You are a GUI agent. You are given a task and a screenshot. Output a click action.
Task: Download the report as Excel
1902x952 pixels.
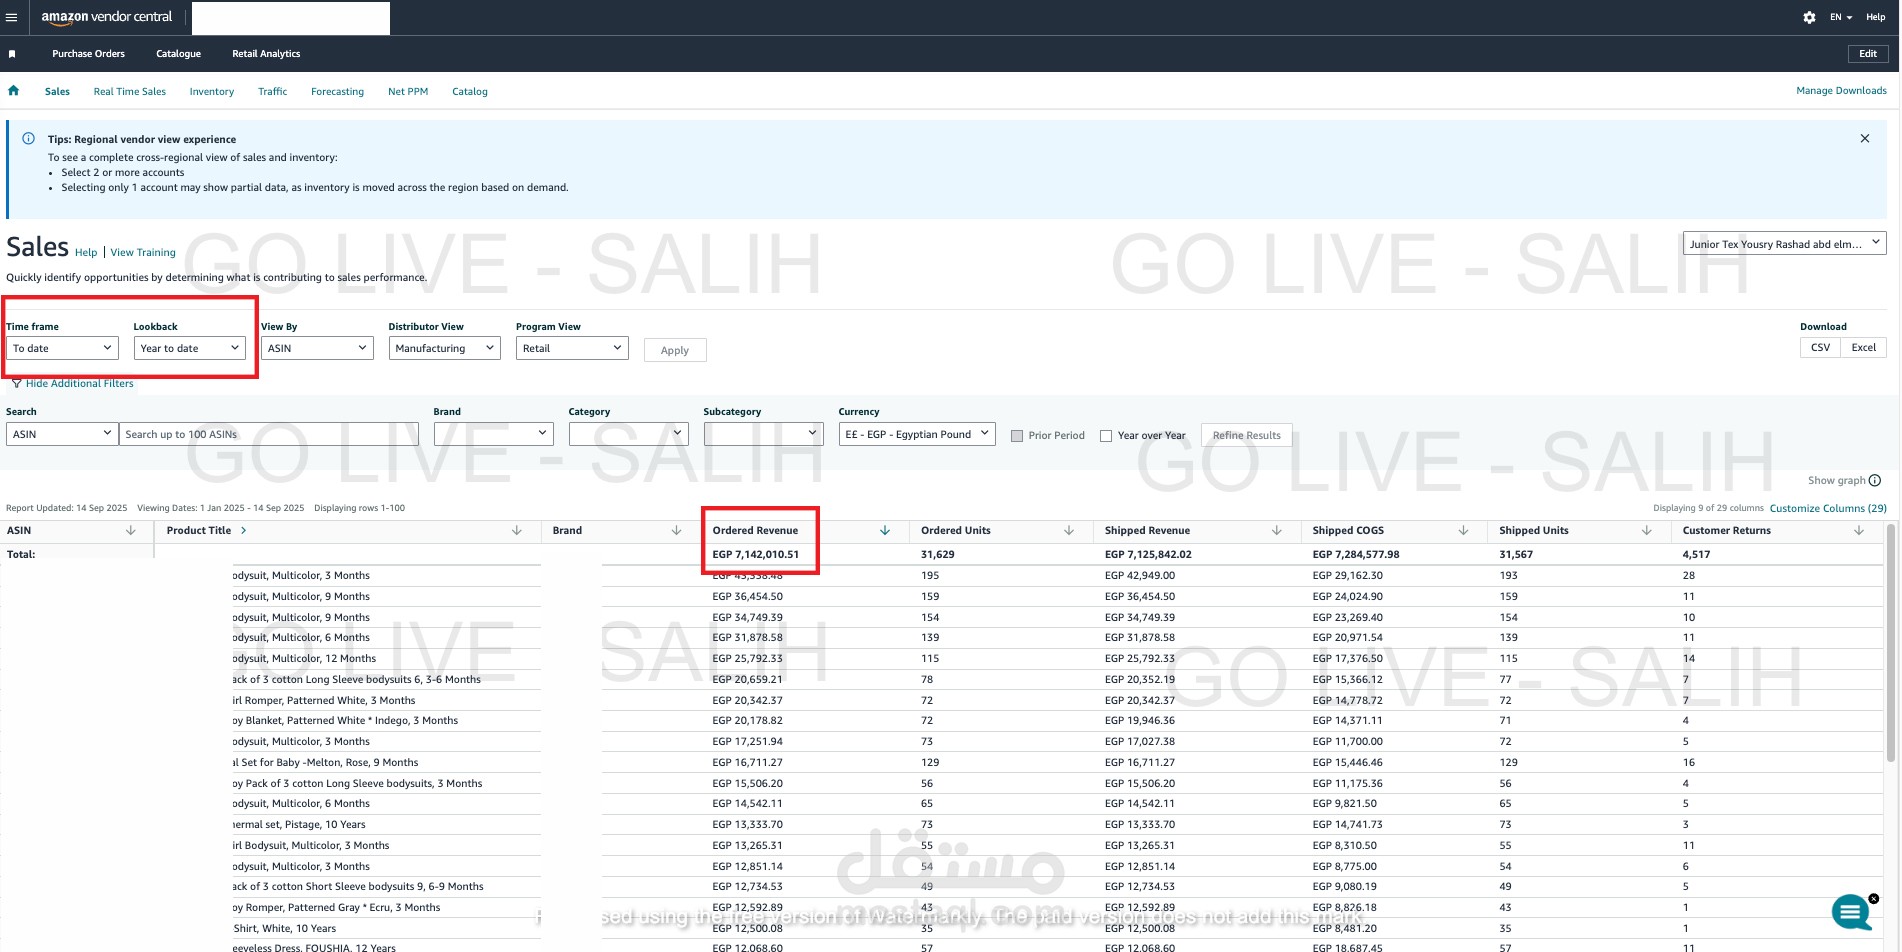[x=1863, y=348]
